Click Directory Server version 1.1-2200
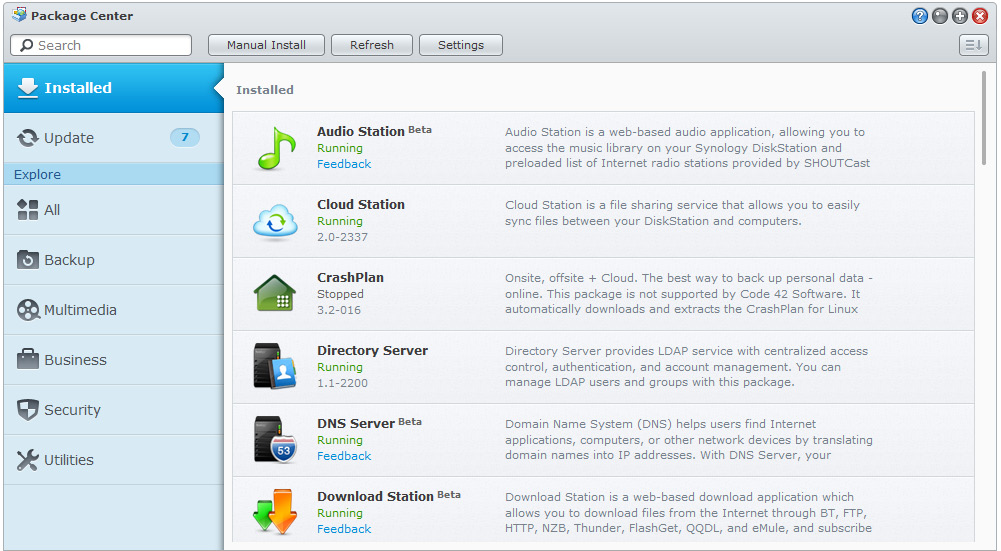The width and height of the screenshot is (1001, 551). [342, 383]
